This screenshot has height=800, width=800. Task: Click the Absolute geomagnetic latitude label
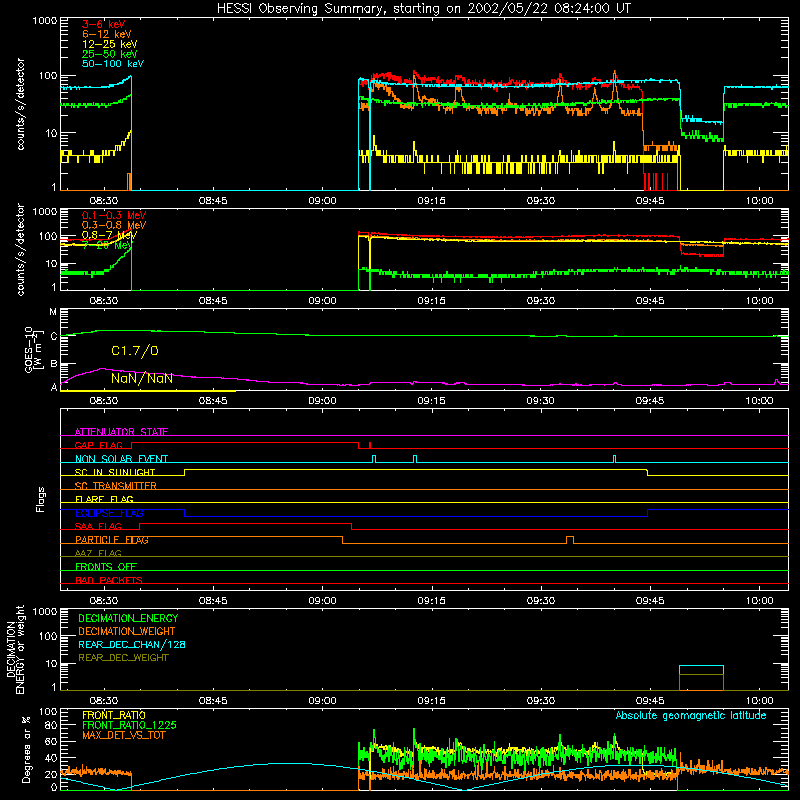click(691, 716)
